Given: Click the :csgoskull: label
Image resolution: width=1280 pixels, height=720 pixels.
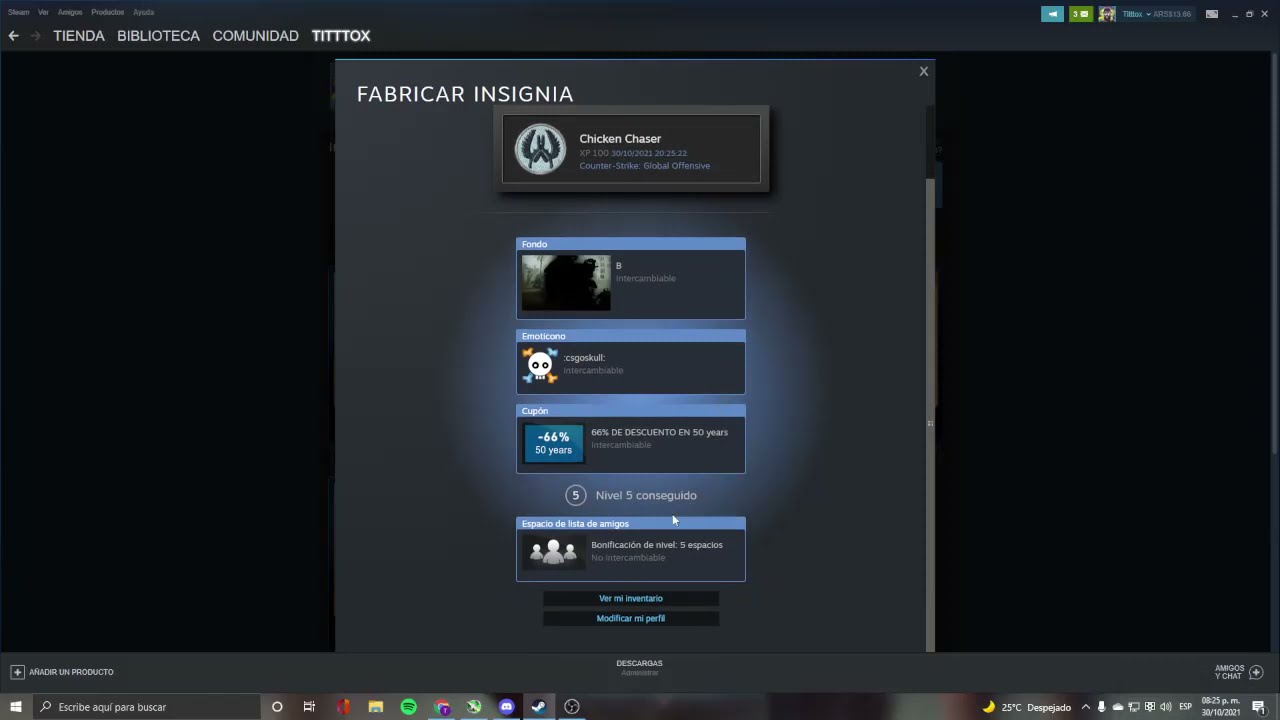Looking at the screenshot, I should [584, 358].
